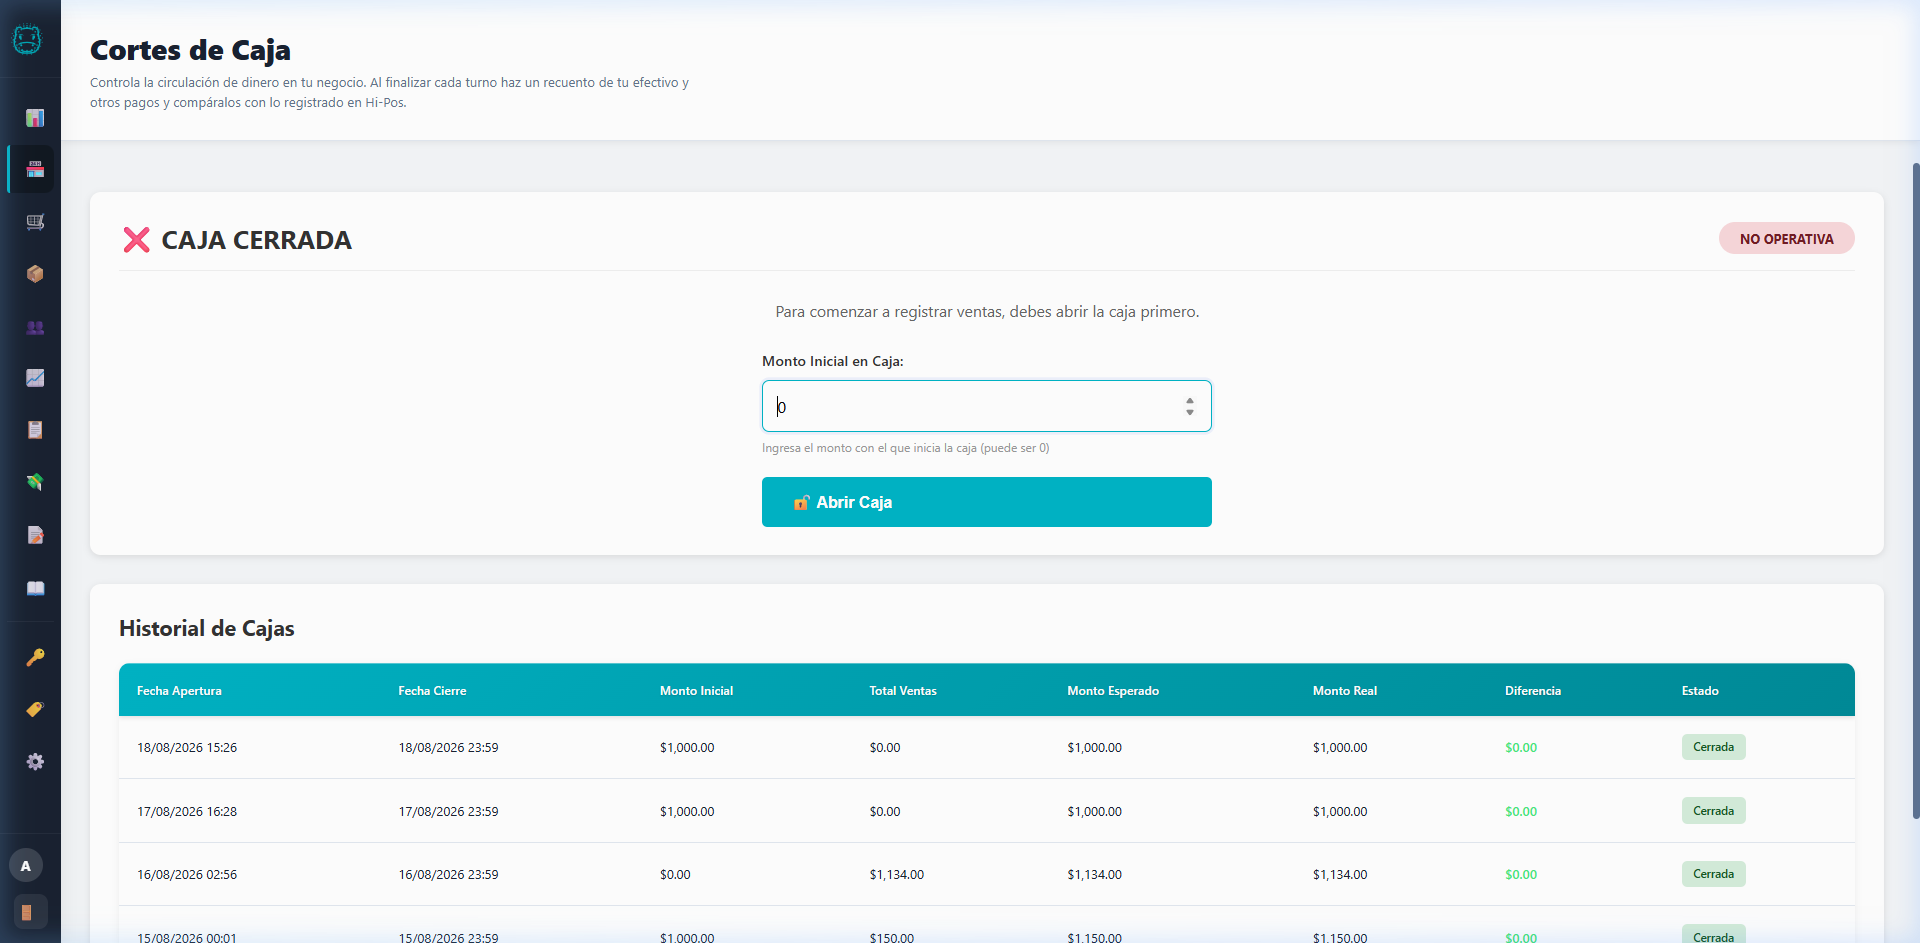Select the cash register store icon
The image size is (1920, 943).
[x=35, y=169]
